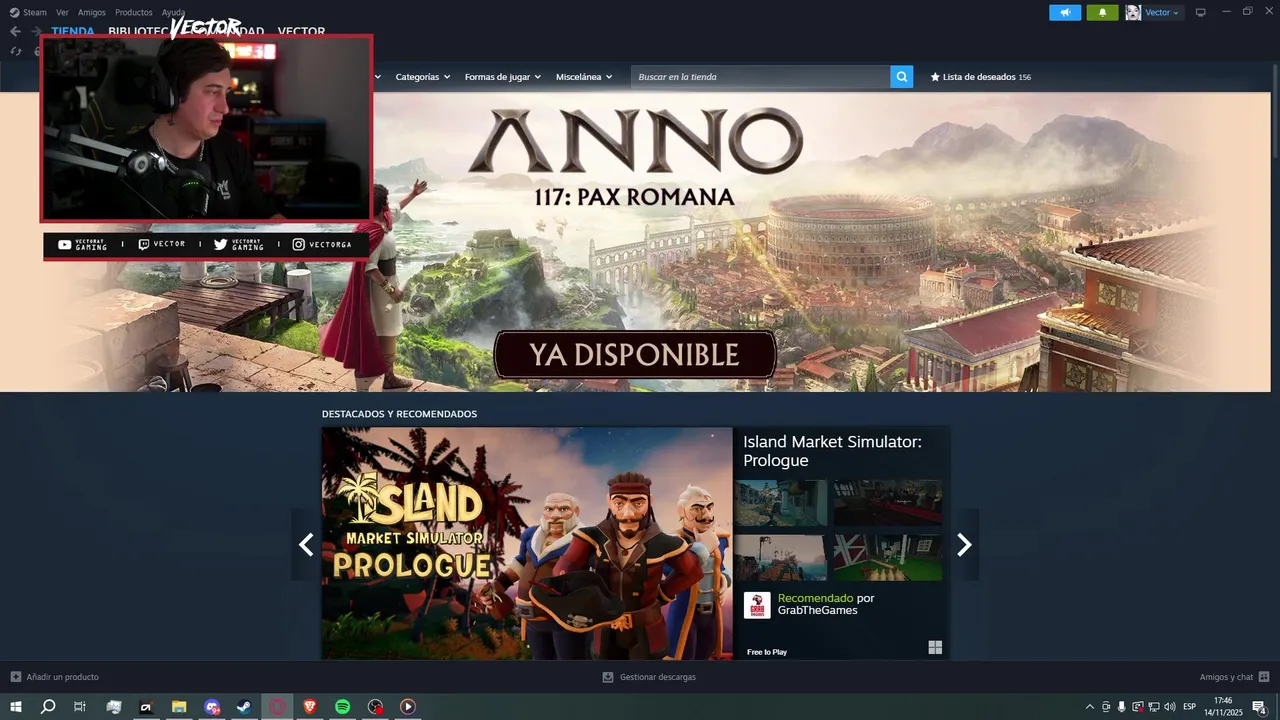Open the Ayuda menu
Screen dimensions: 1280x720
(x=173, y=12)
